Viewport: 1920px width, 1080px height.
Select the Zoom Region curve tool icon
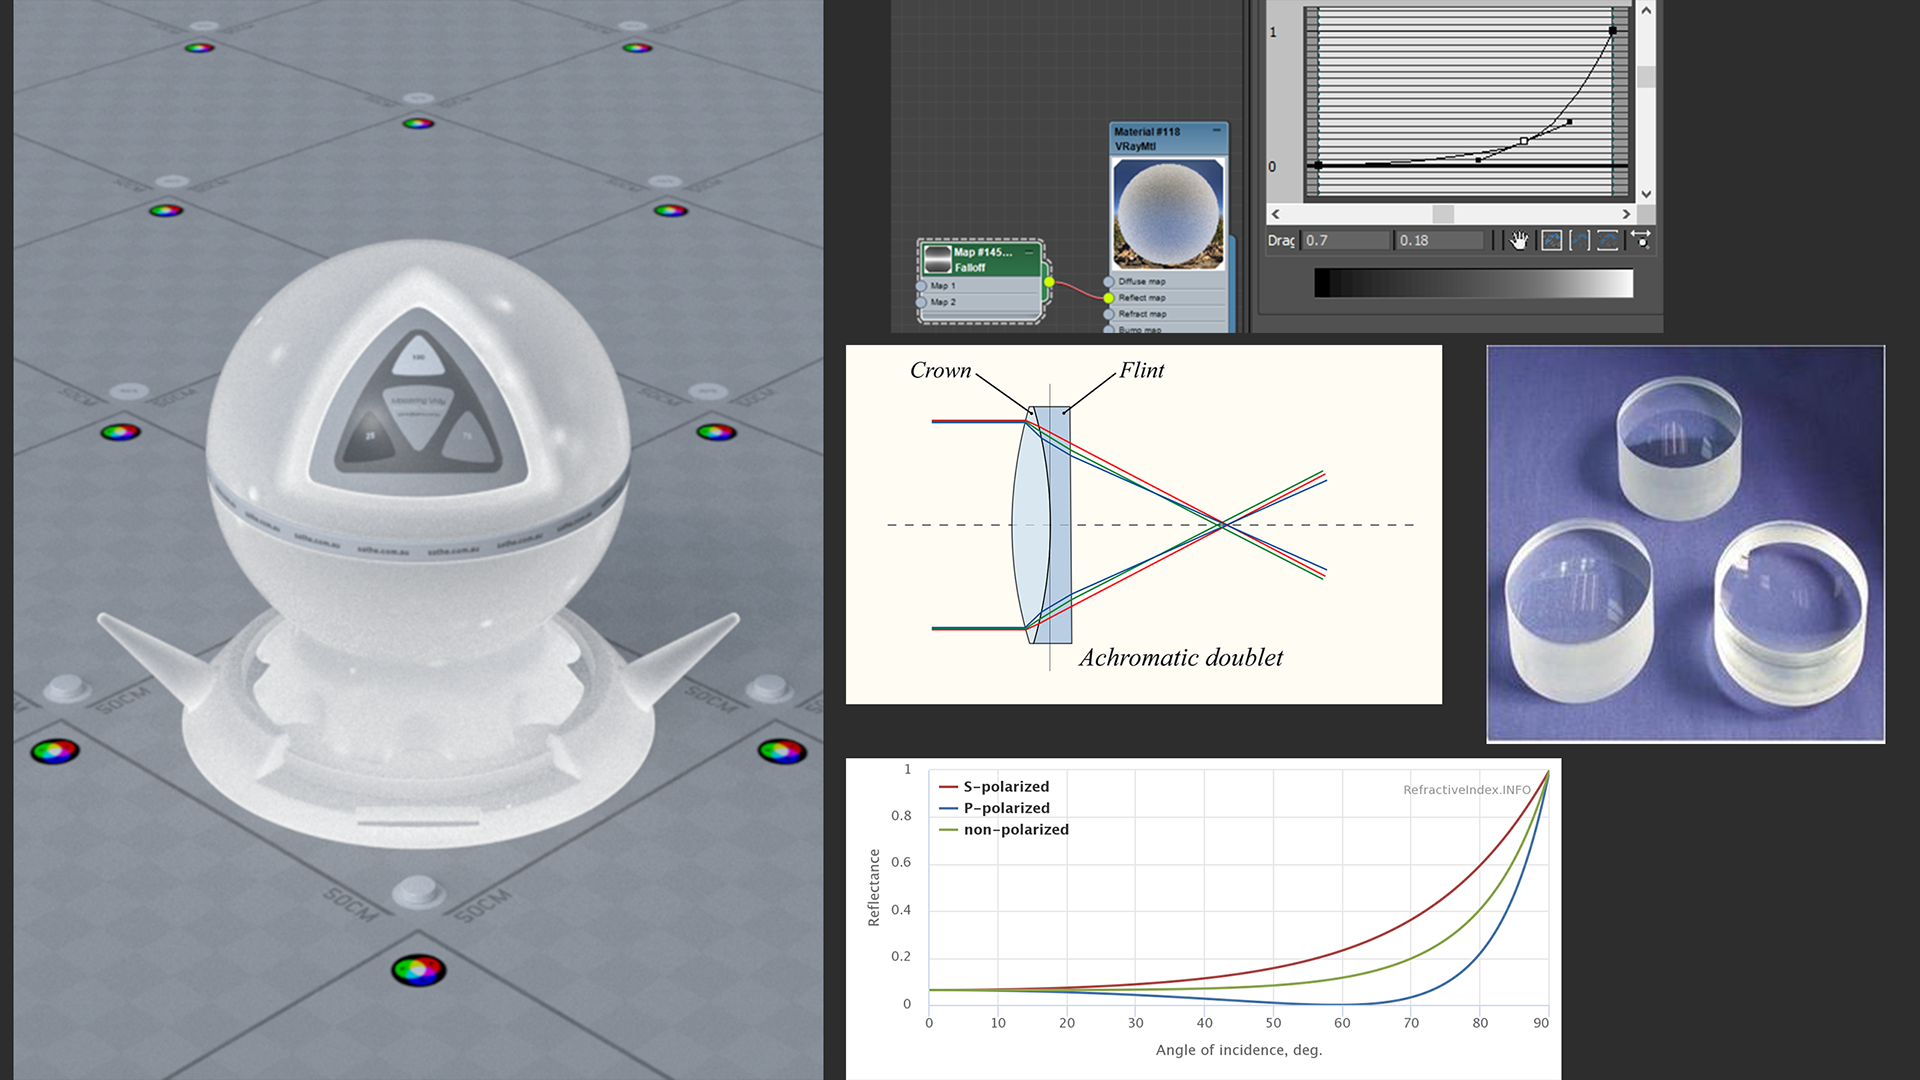(x=1641, y=240)
